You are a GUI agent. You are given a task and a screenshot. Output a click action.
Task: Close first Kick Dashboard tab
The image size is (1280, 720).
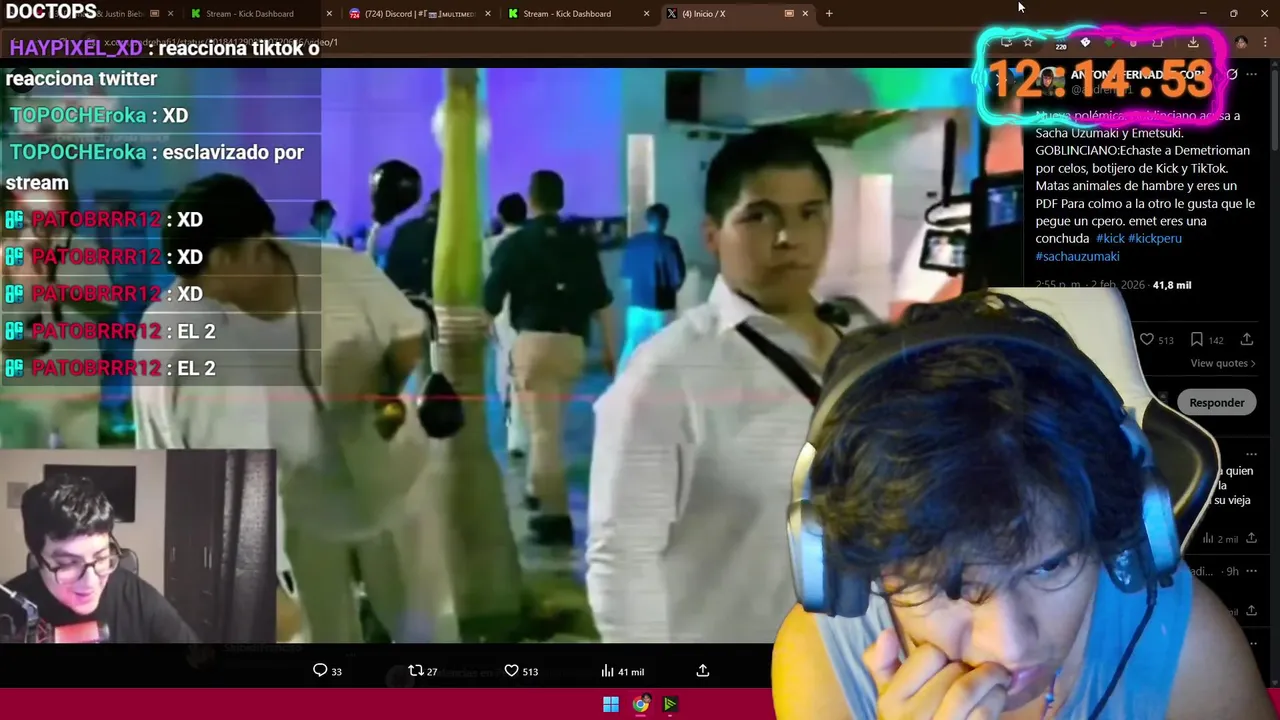click(329, 14)
